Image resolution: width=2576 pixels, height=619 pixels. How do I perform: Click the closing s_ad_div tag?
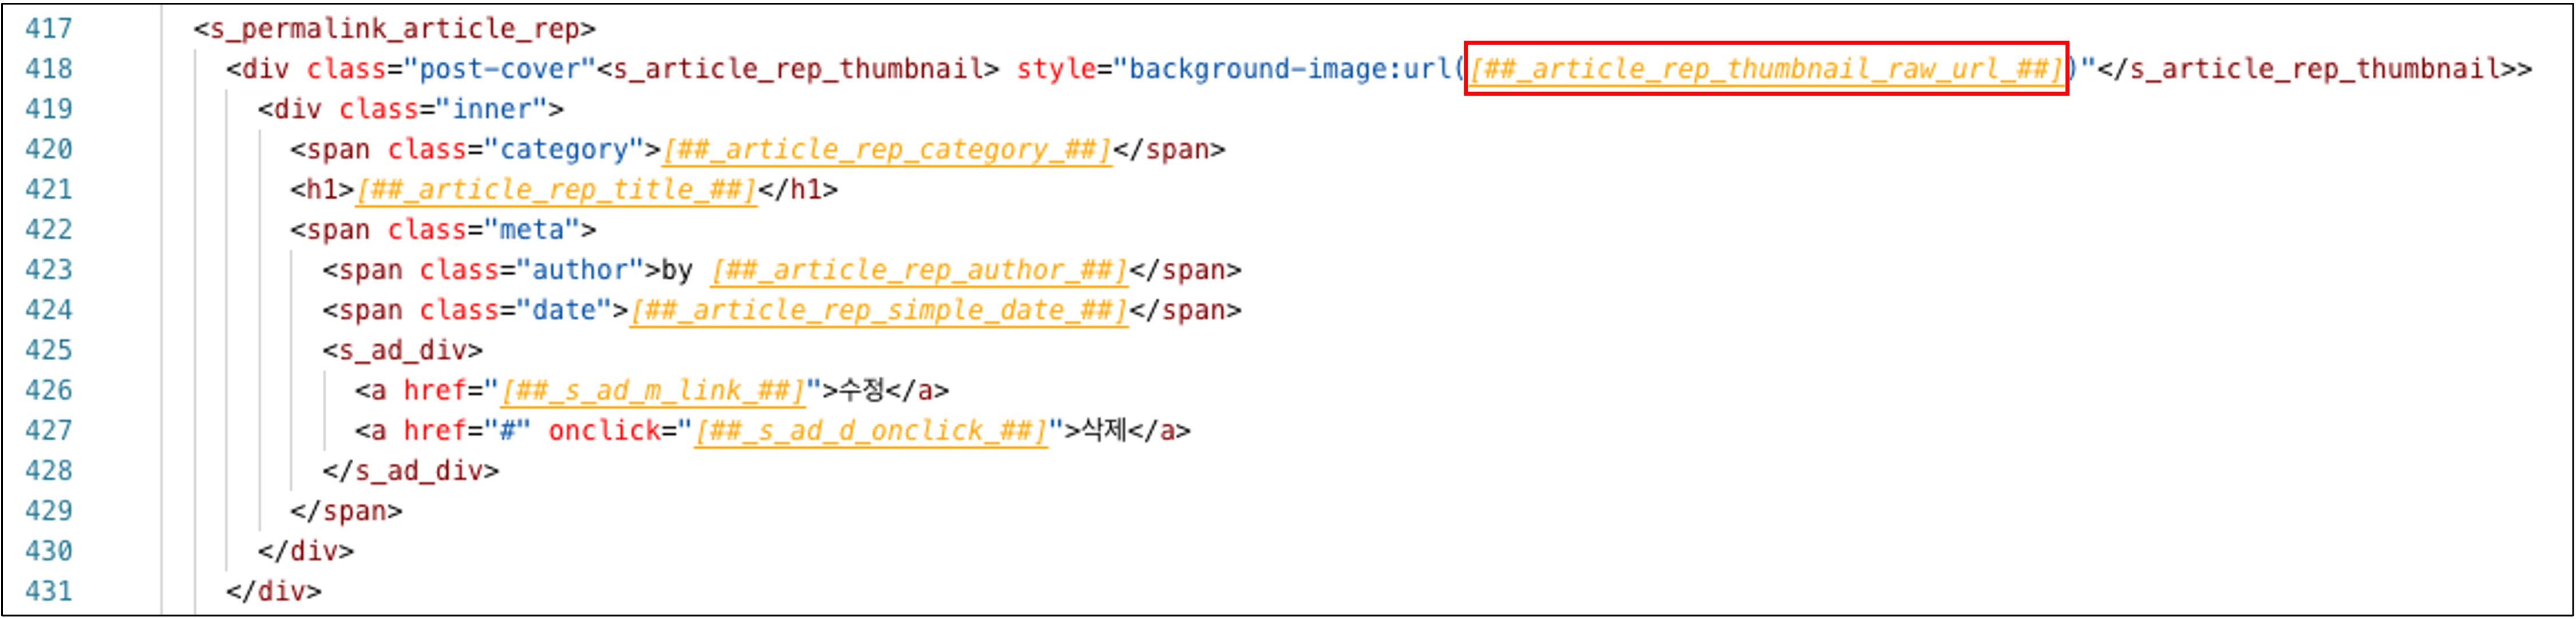point(410,471)
